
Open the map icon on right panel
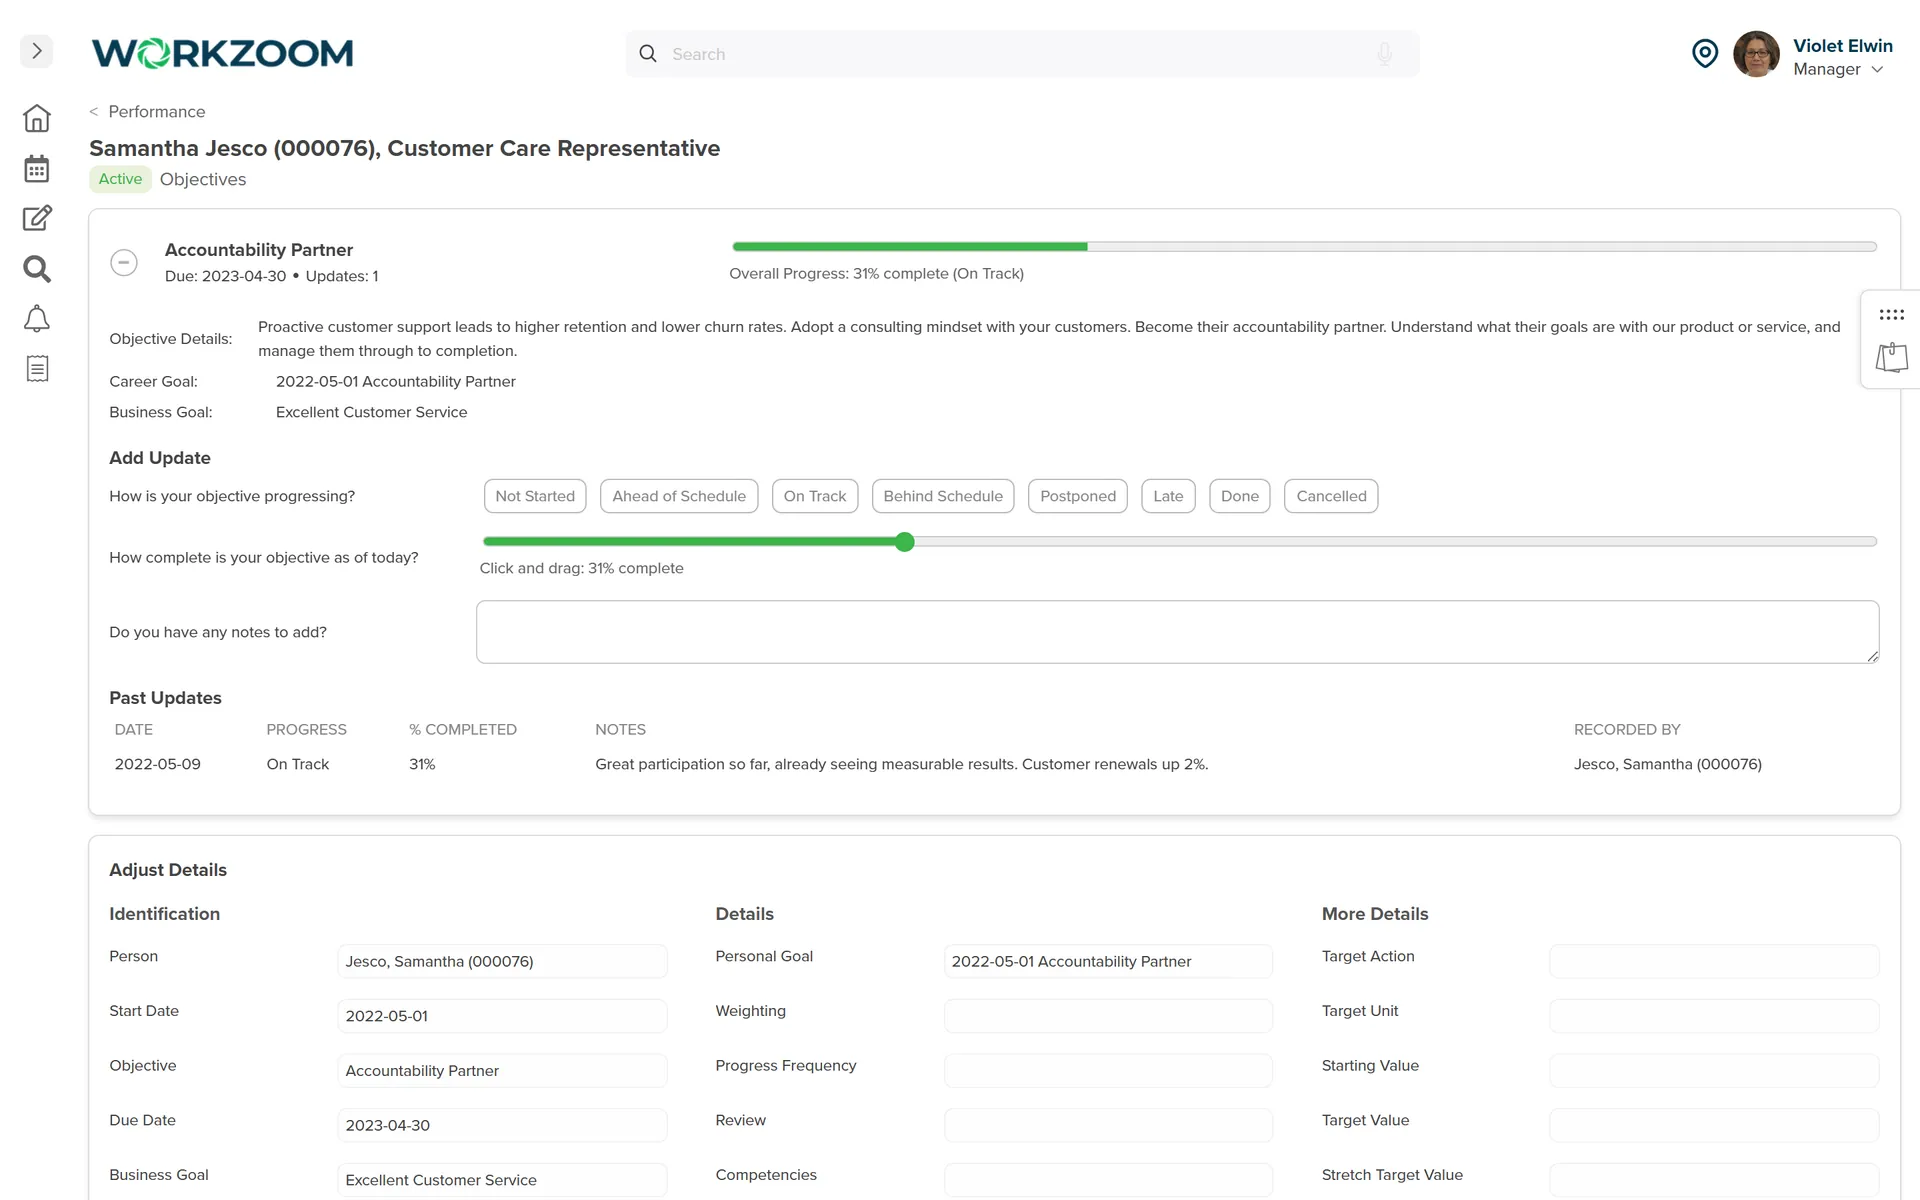(1891, 357)
